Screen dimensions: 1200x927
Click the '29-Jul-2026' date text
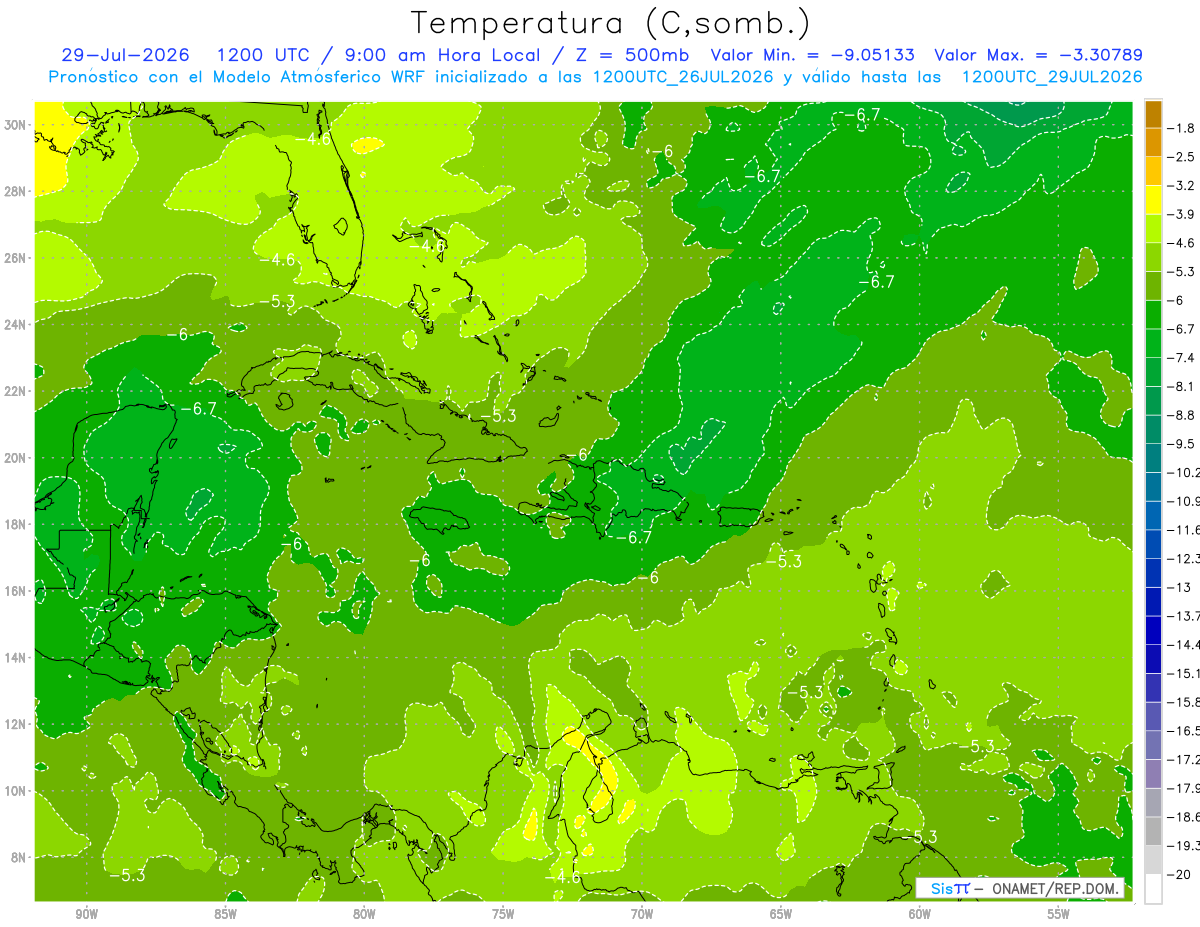click(127, 55)
